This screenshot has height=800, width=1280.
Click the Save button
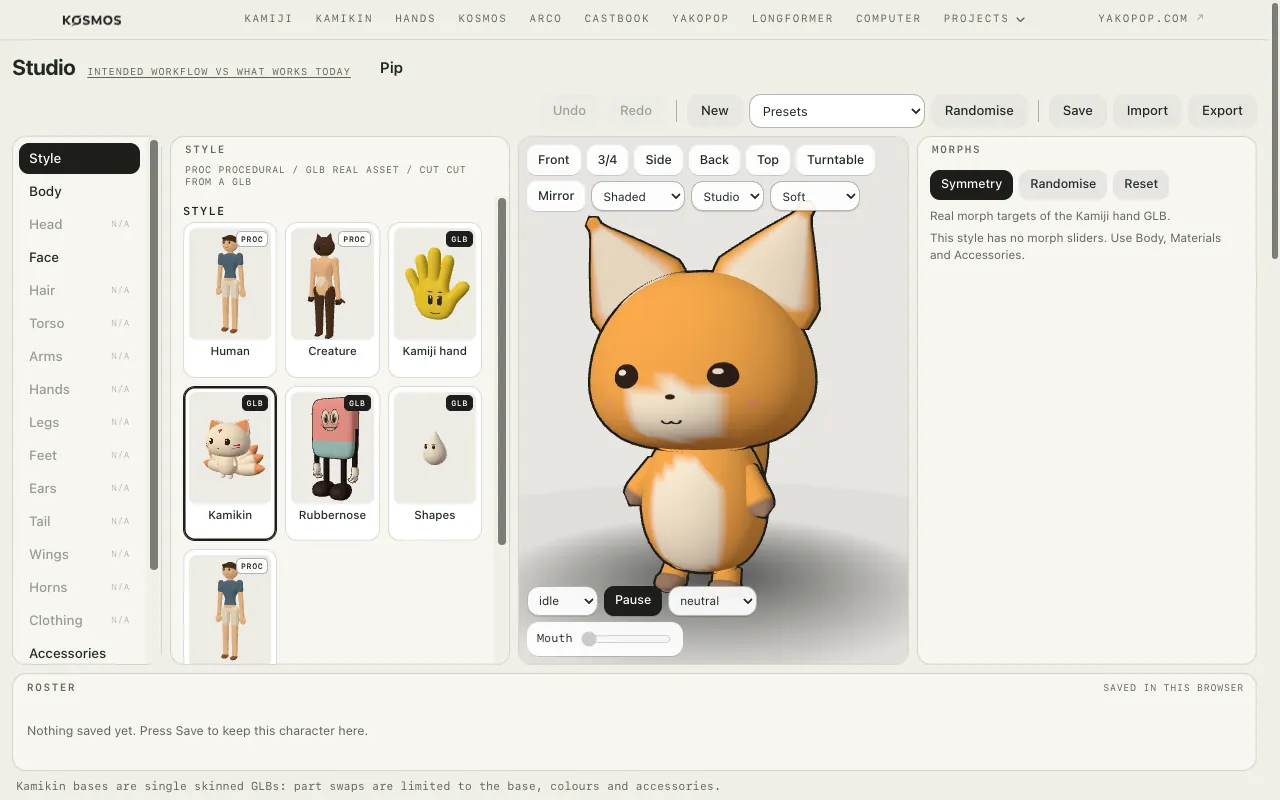[x=1077, y=111]
